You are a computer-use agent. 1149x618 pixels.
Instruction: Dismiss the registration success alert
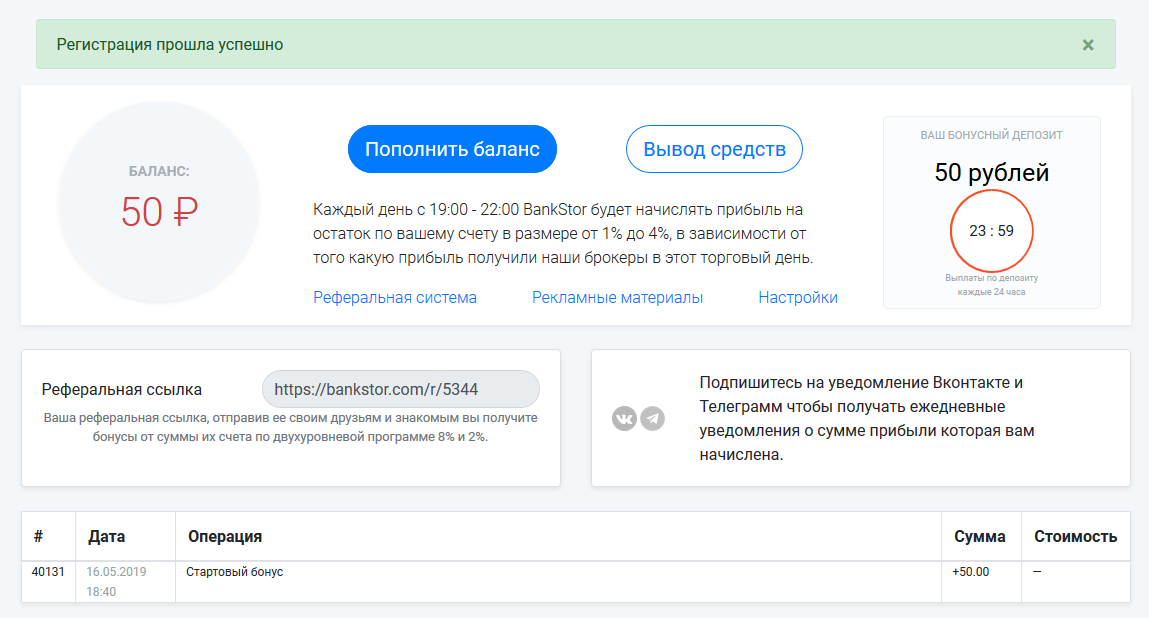(x=1088, y=45)
